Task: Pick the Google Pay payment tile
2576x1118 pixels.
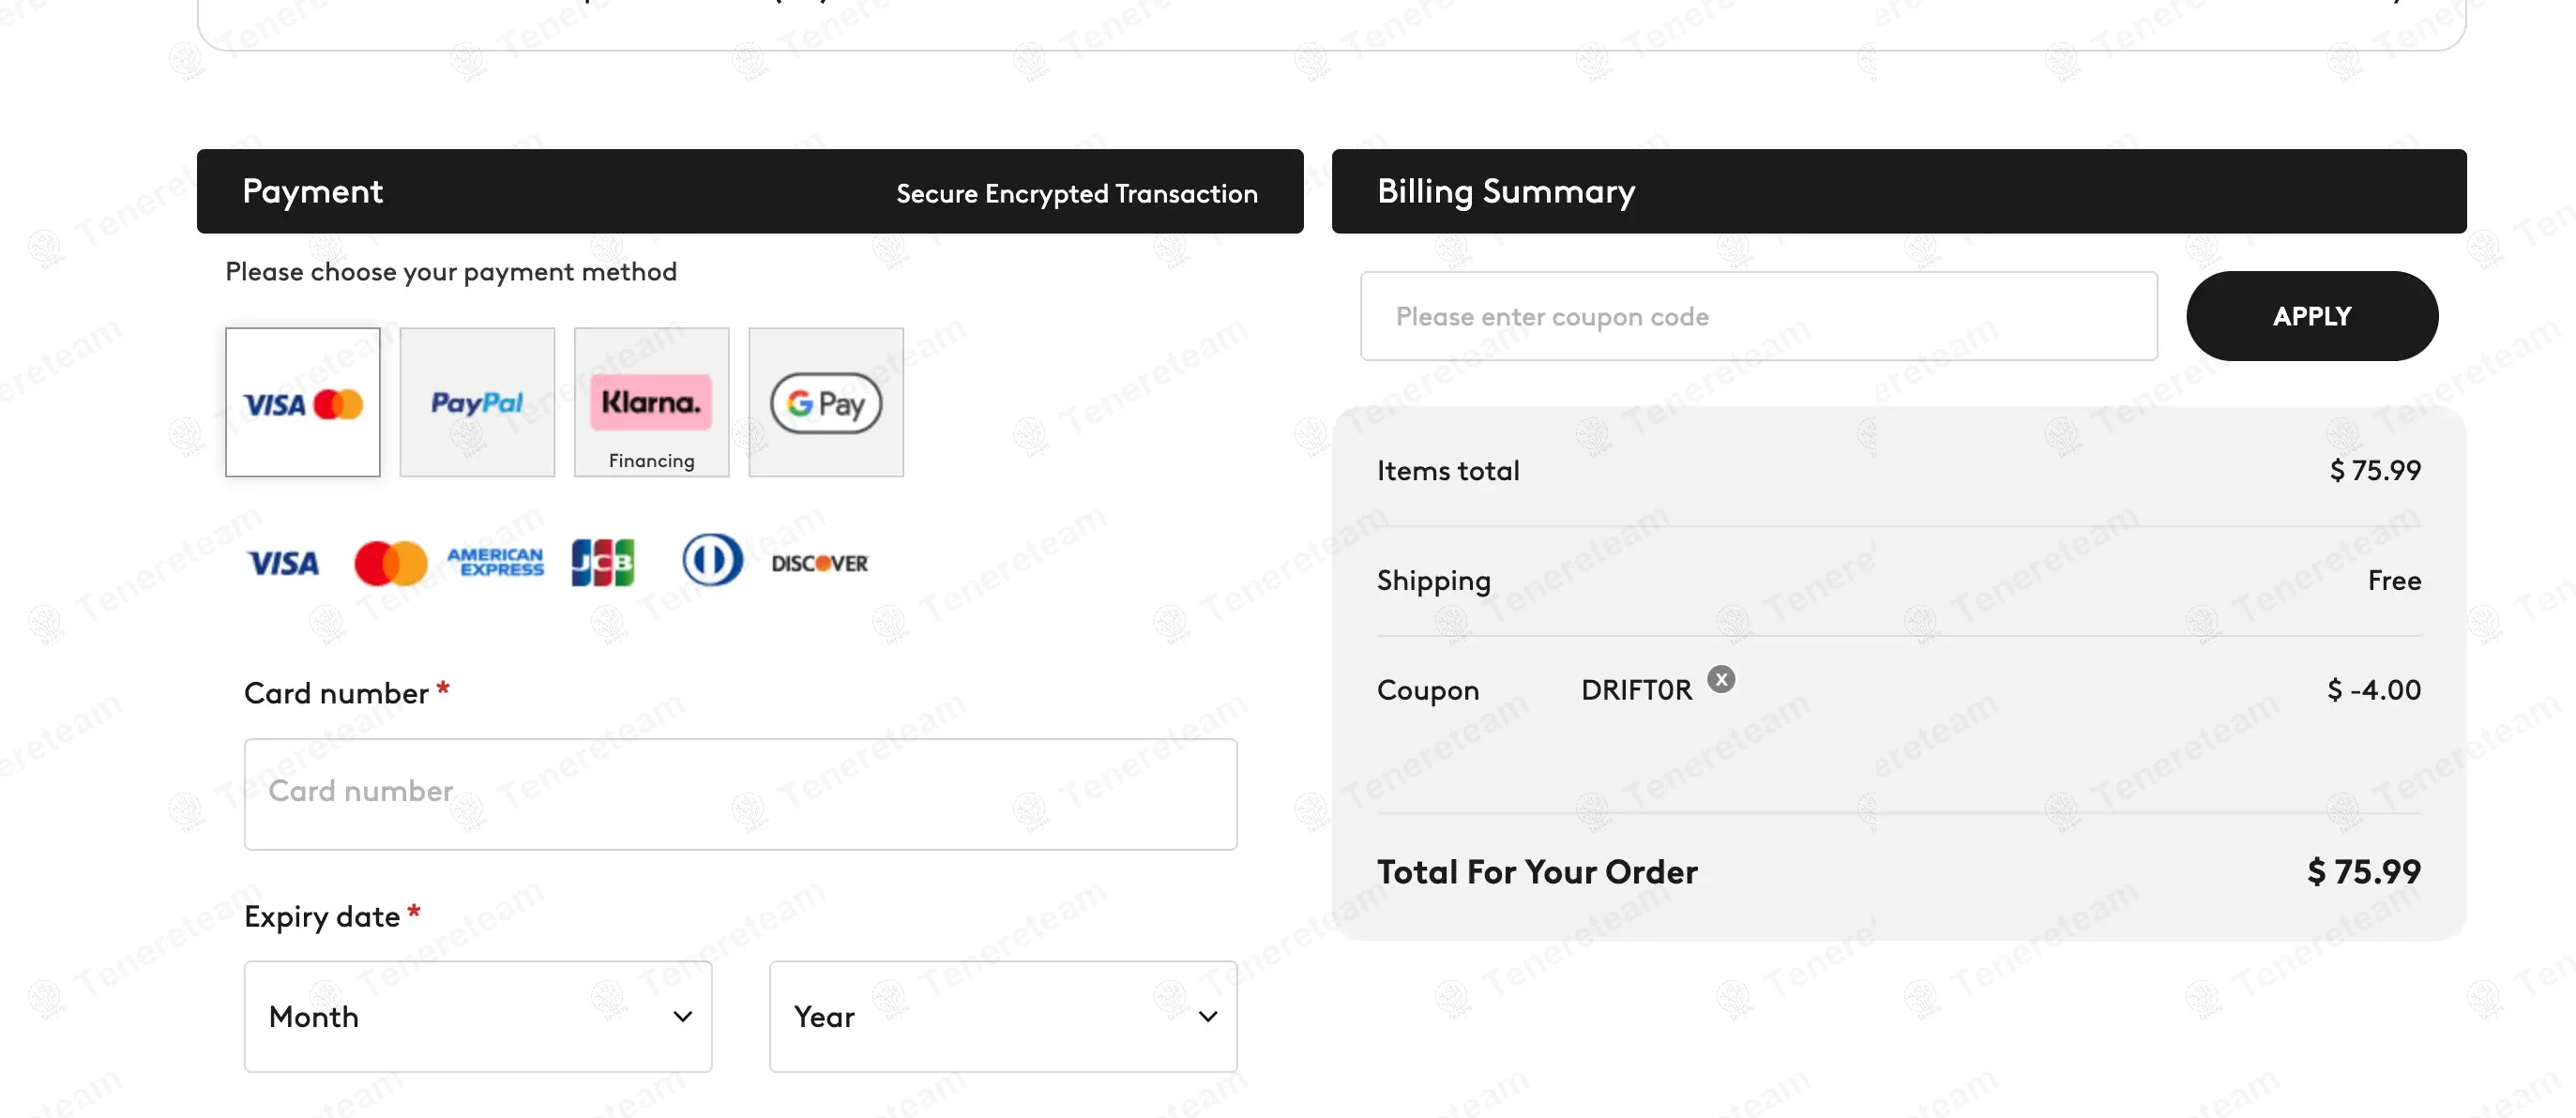Action: pyautogui.click(x=825, y=402)
